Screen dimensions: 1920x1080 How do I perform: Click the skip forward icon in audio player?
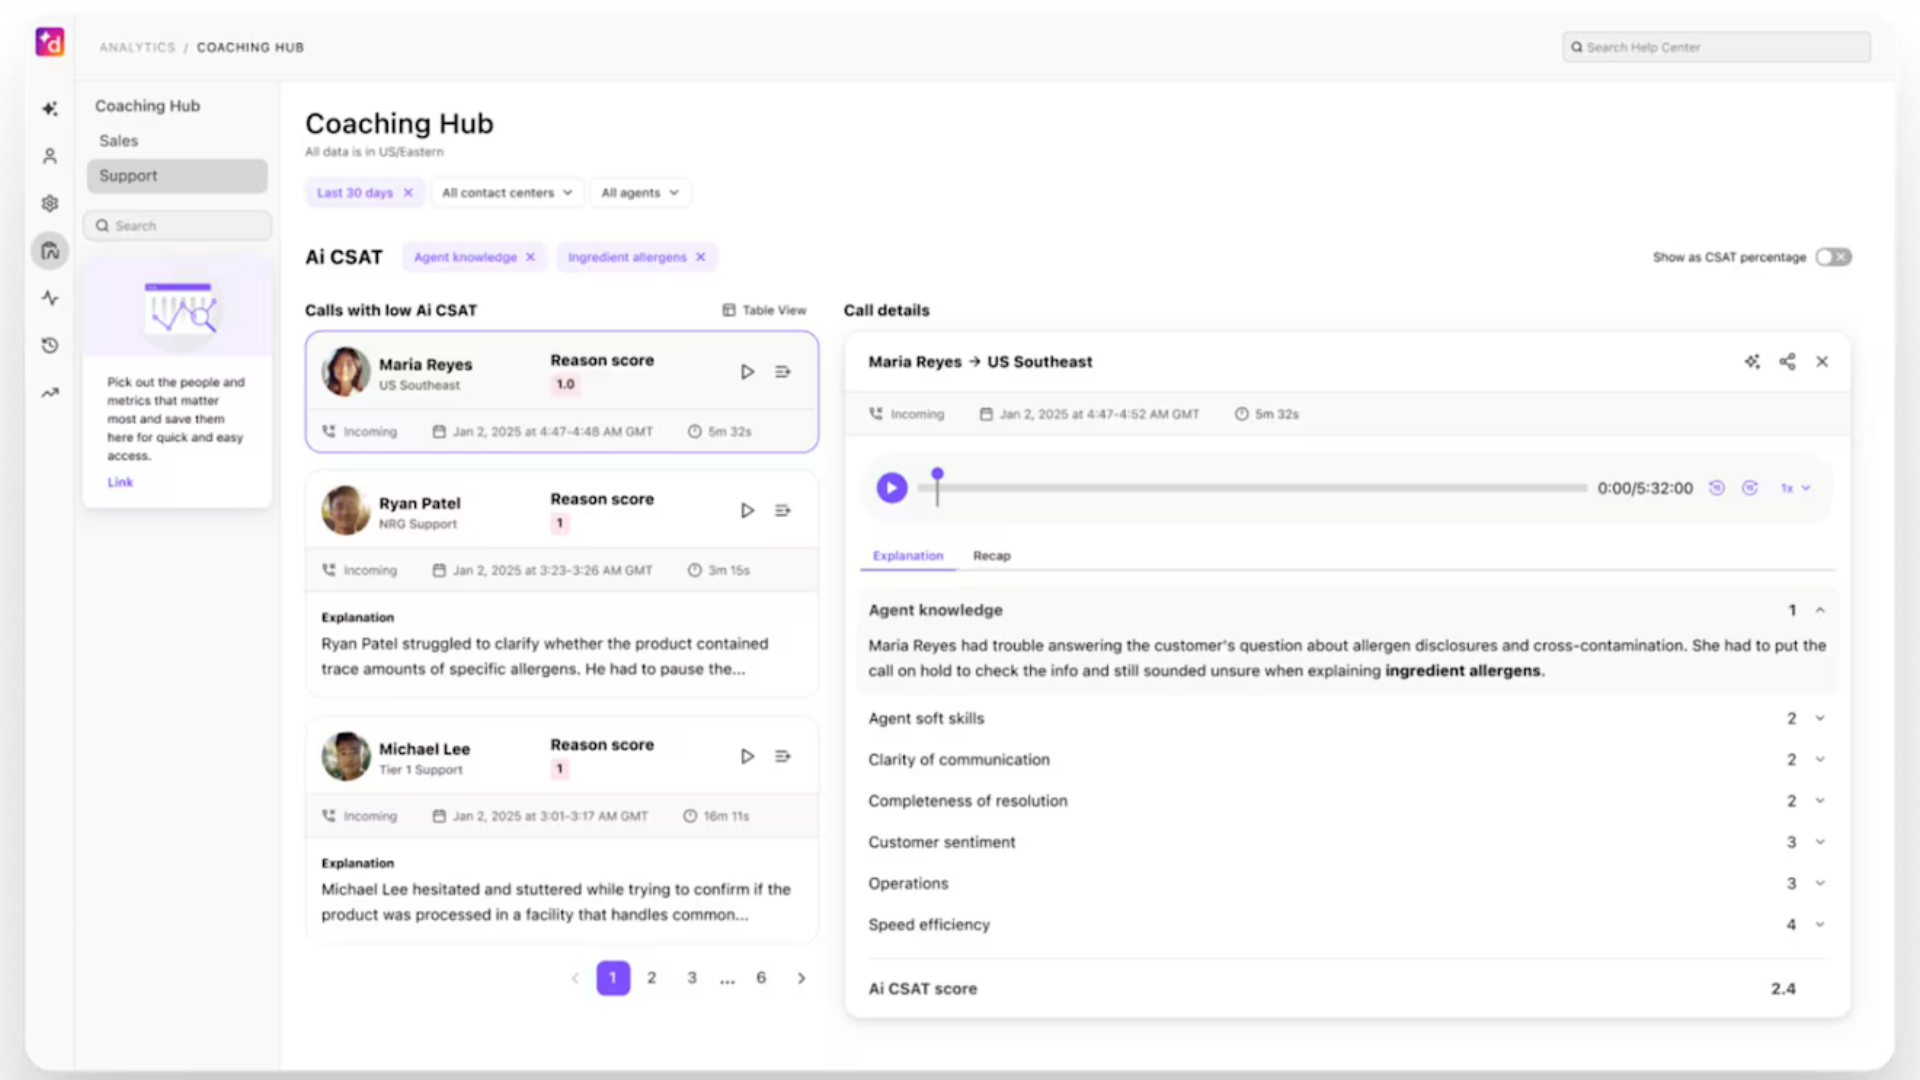pyautogui.click(x=1750, y=488)
